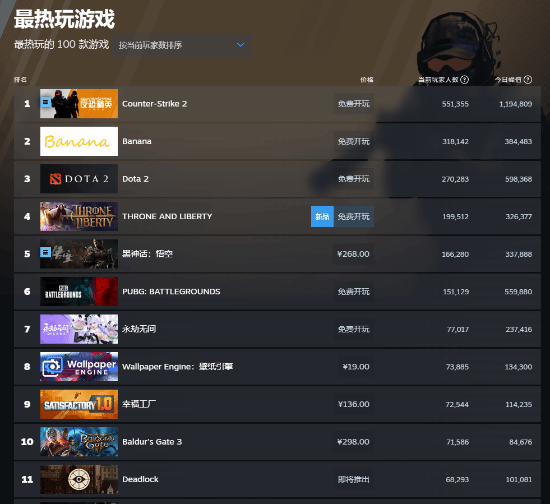Viewport: 550px width, 504px height.
Task: Click the blue new-release tag on Throne and Liberty
Action: pyautogui.click(x=322, y=216)
